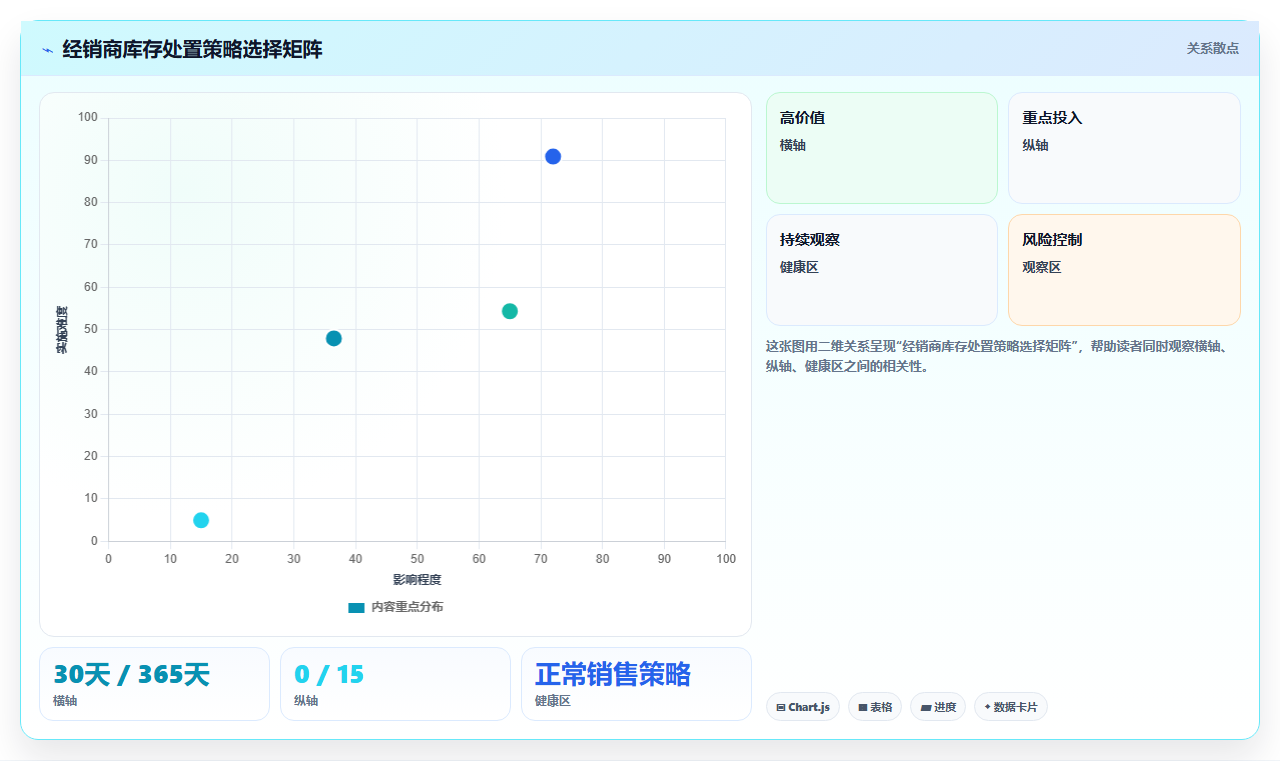
Task: Click the 30天 / 365天 stat value
Action: (x=132, y=675)
